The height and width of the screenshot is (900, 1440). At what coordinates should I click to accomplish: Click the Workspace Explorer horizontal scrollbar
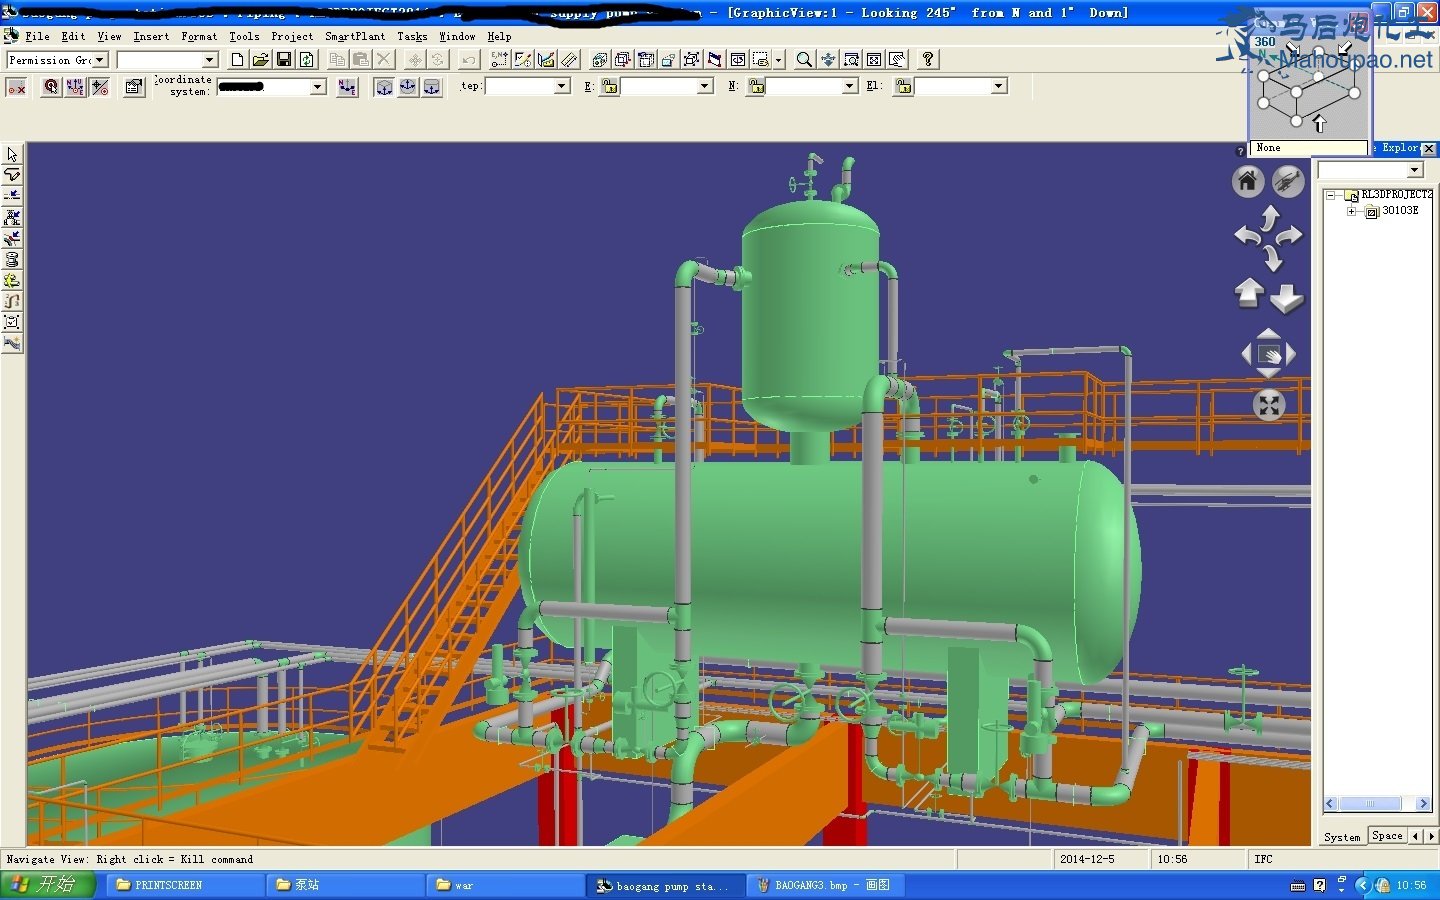1377,804
